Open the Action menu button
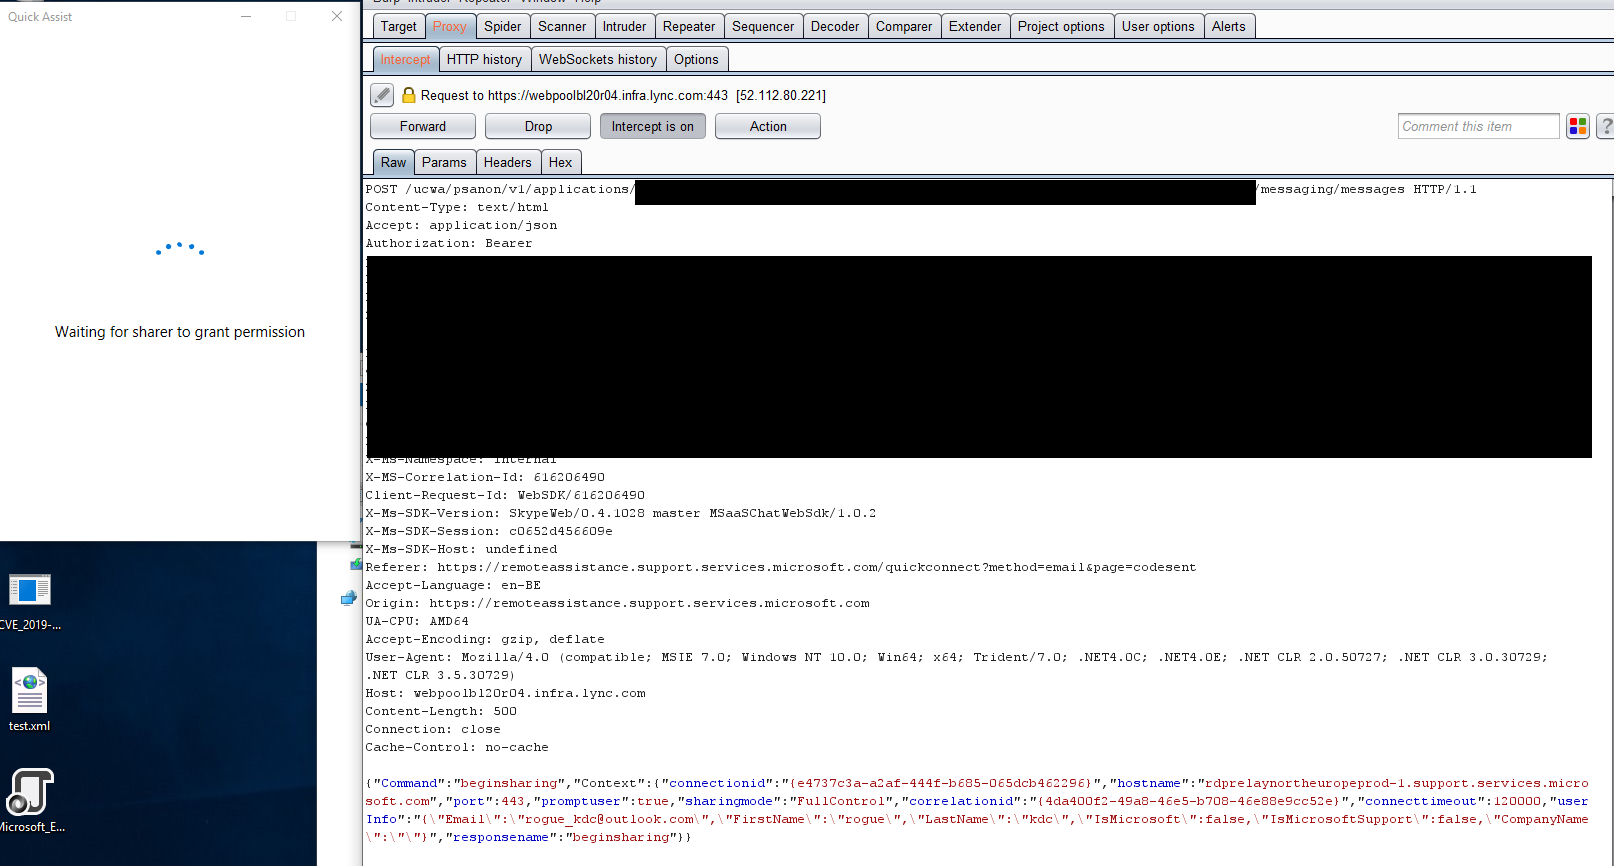 tap(768, 126)
